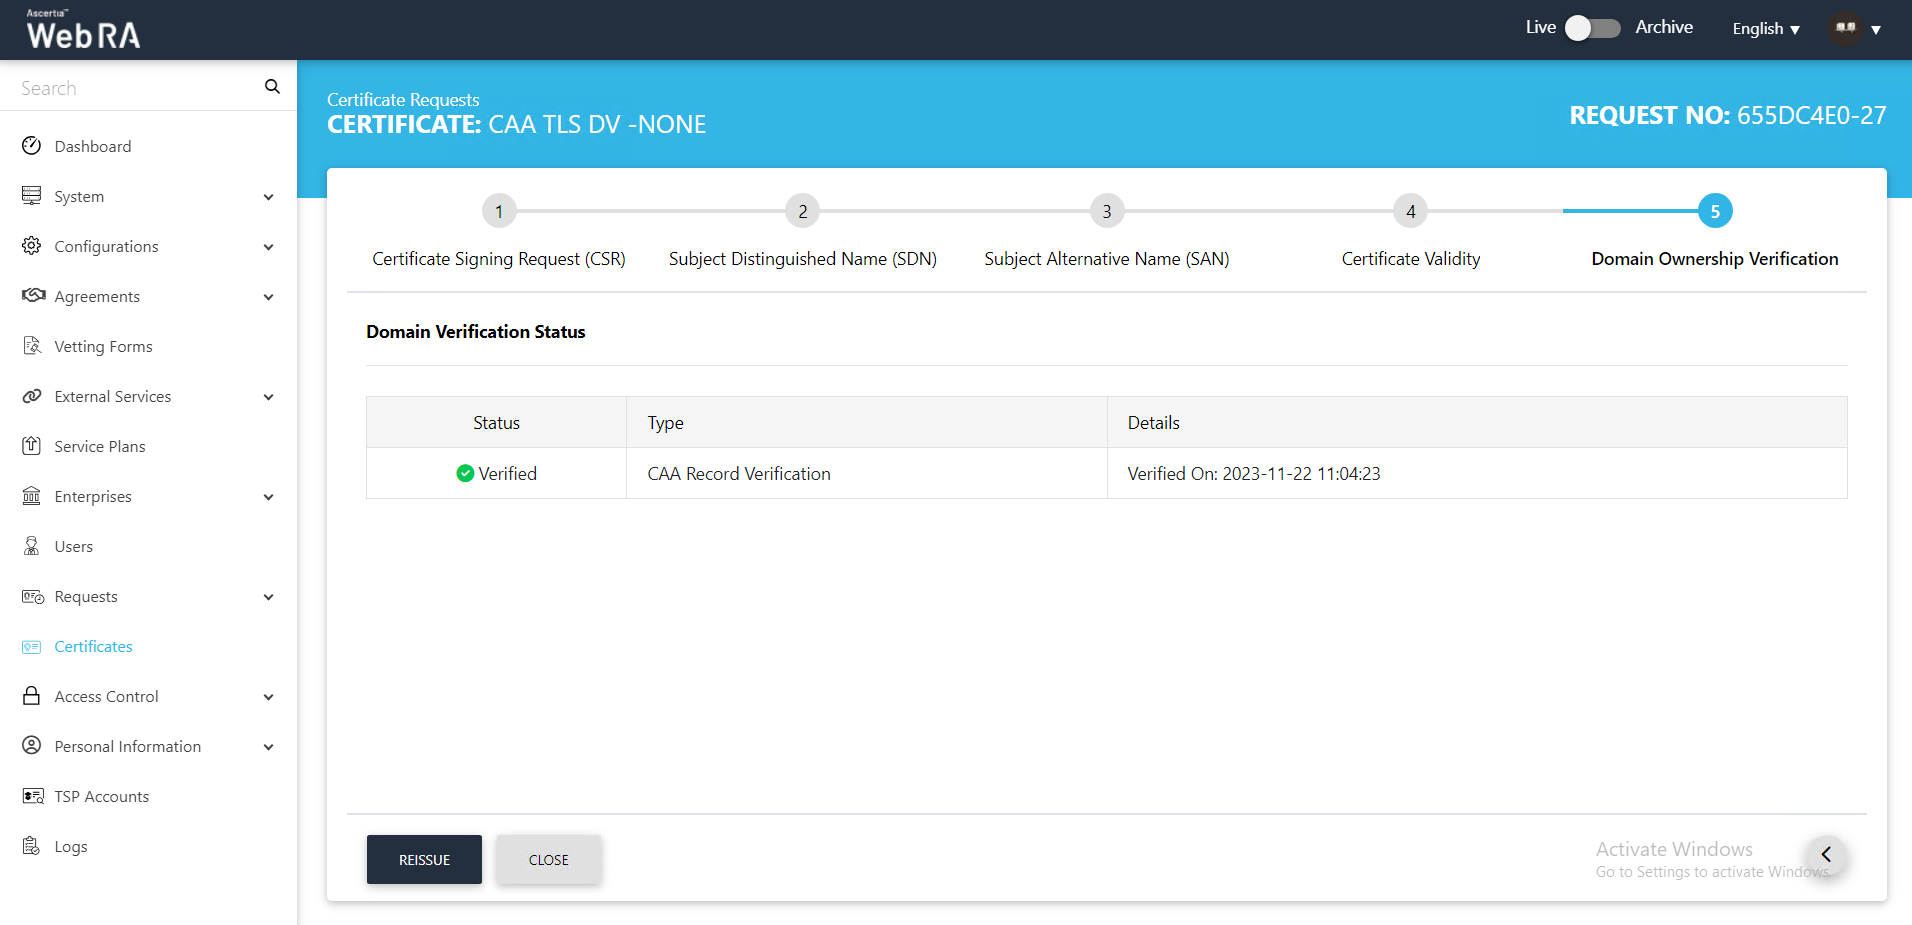Screen dimensions: 1912x925
Task: Click the Dashboard gauge icon
Action: tap(32, 146)
